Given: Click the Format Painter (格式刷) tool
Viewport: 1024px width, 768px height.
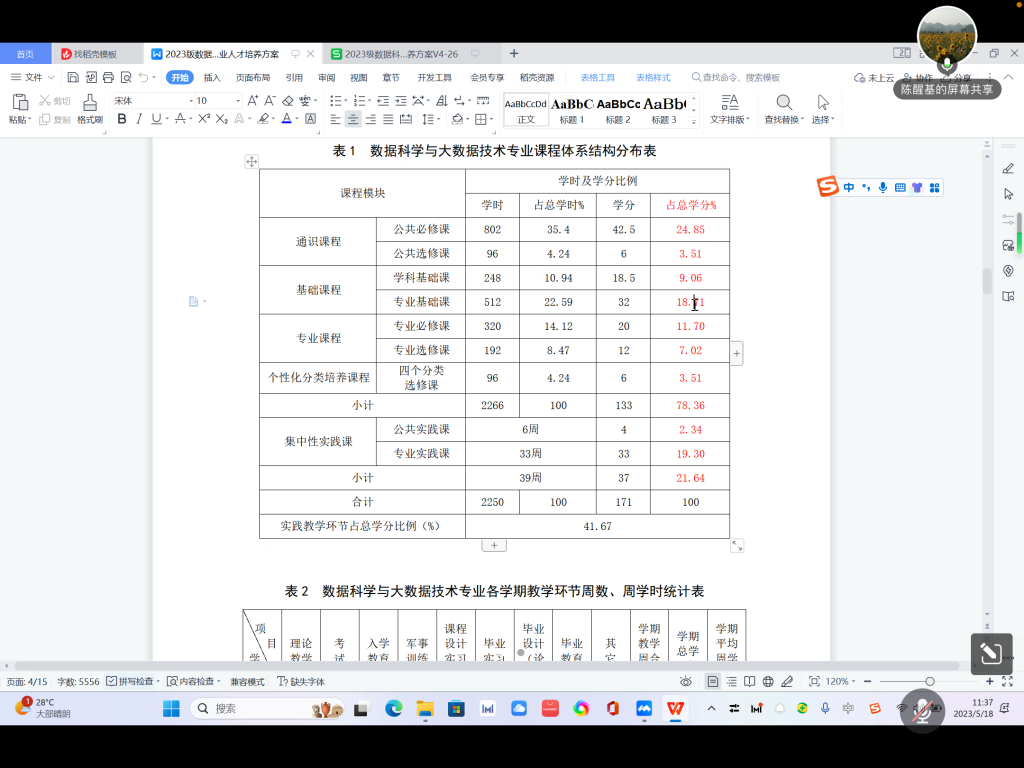Looking at the screenshot, I should 90,108.
